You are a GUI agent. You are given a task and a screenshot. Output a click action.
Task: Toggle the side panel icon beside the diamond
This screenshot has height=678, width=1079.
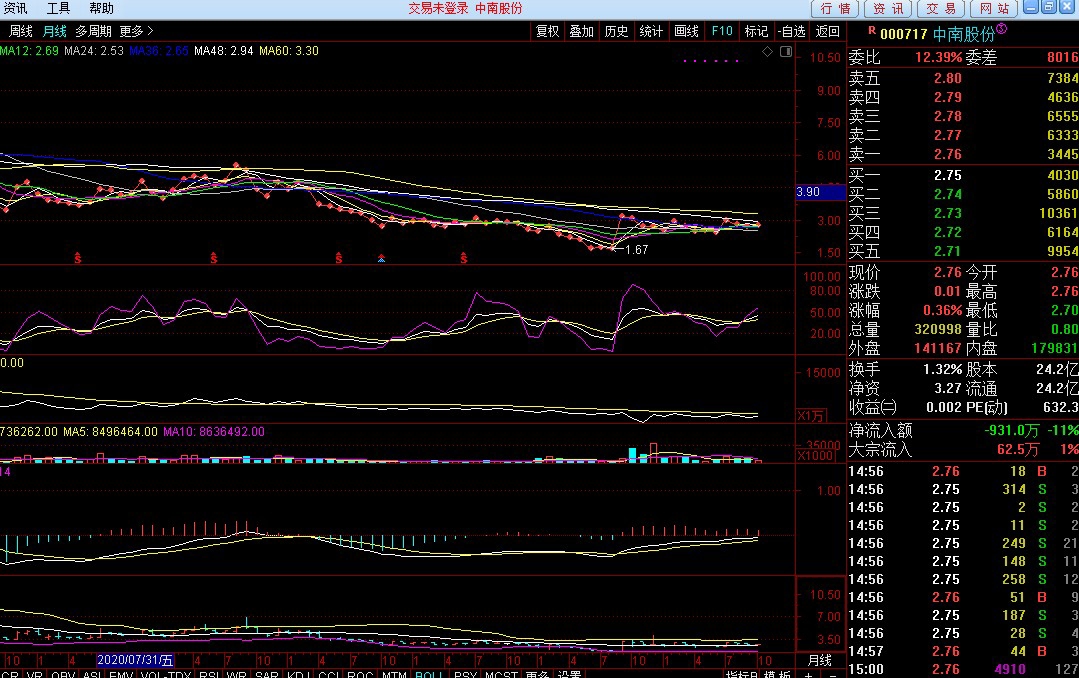786,52
